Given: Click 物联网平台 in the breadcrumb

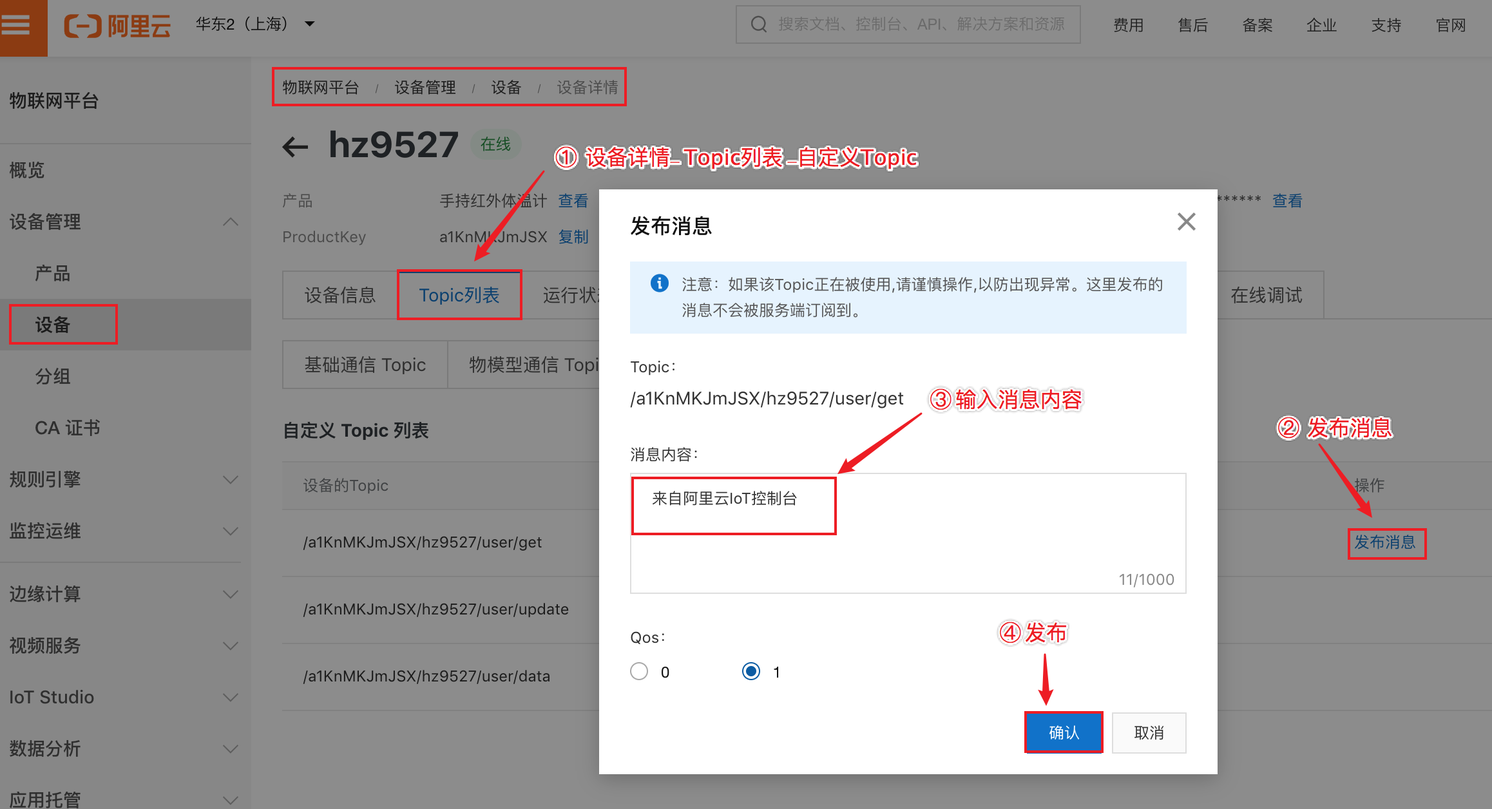Looking at the screenshot, I should (x=320, y=87).
